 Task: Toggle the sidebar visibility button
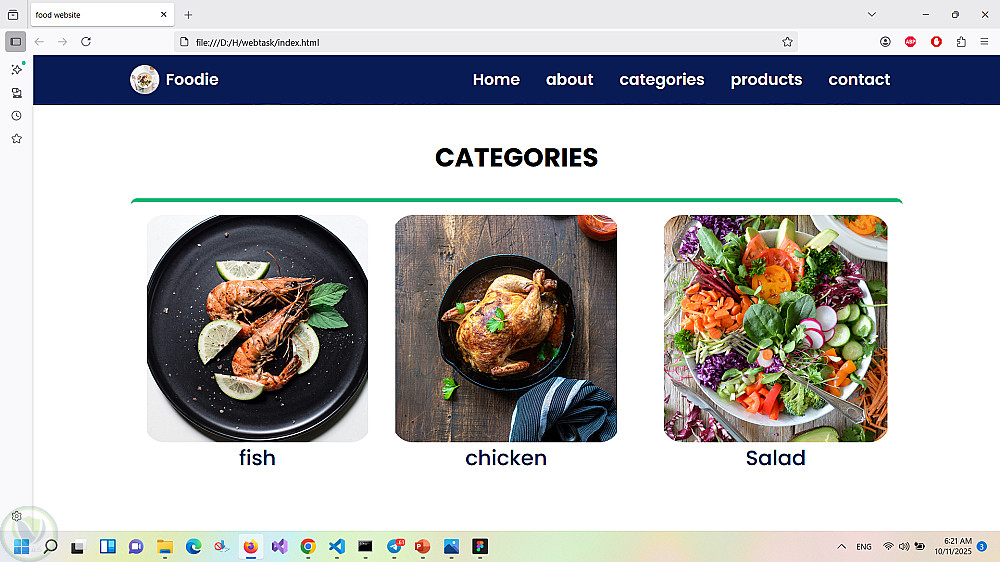[x=16, y=42]
